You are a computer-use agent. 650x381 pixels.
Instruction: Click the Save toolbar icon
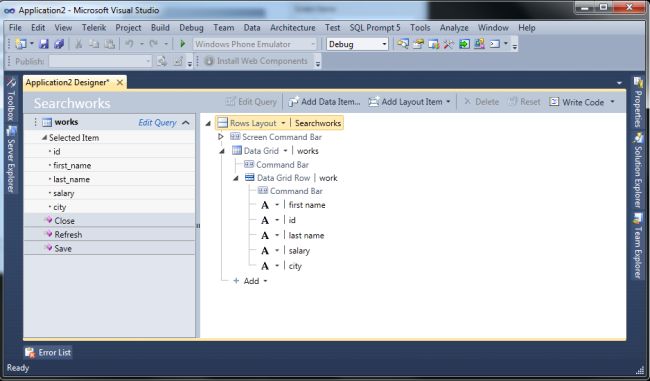(x=44, y=44)
